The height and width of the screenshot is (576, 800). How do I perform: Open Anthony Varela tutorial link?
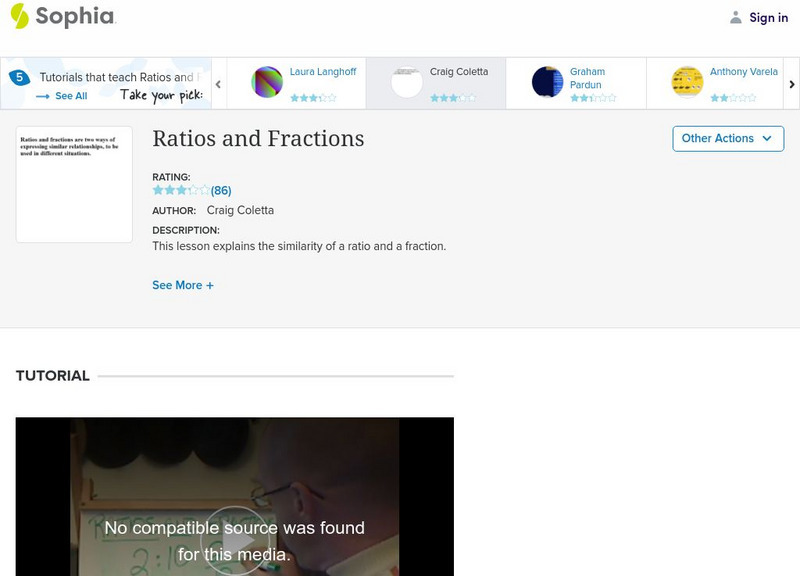coord(743,72)
